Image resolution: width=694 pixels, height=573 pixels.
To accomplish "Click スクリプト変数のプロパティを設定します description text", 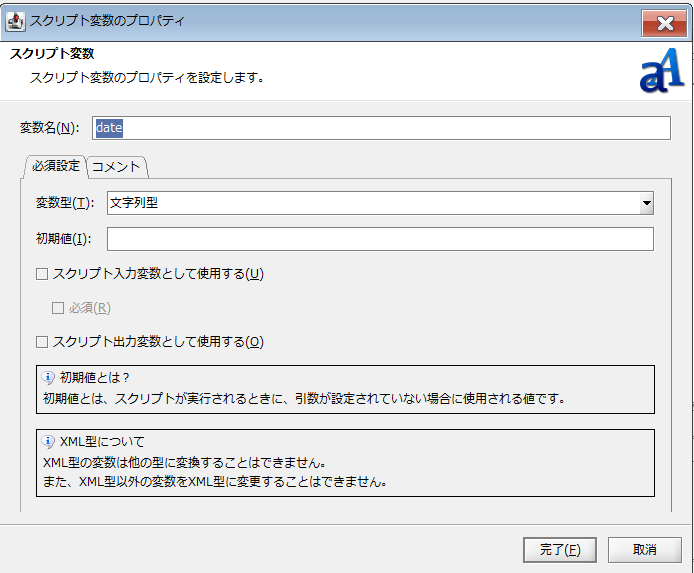I will coord(147,78).
